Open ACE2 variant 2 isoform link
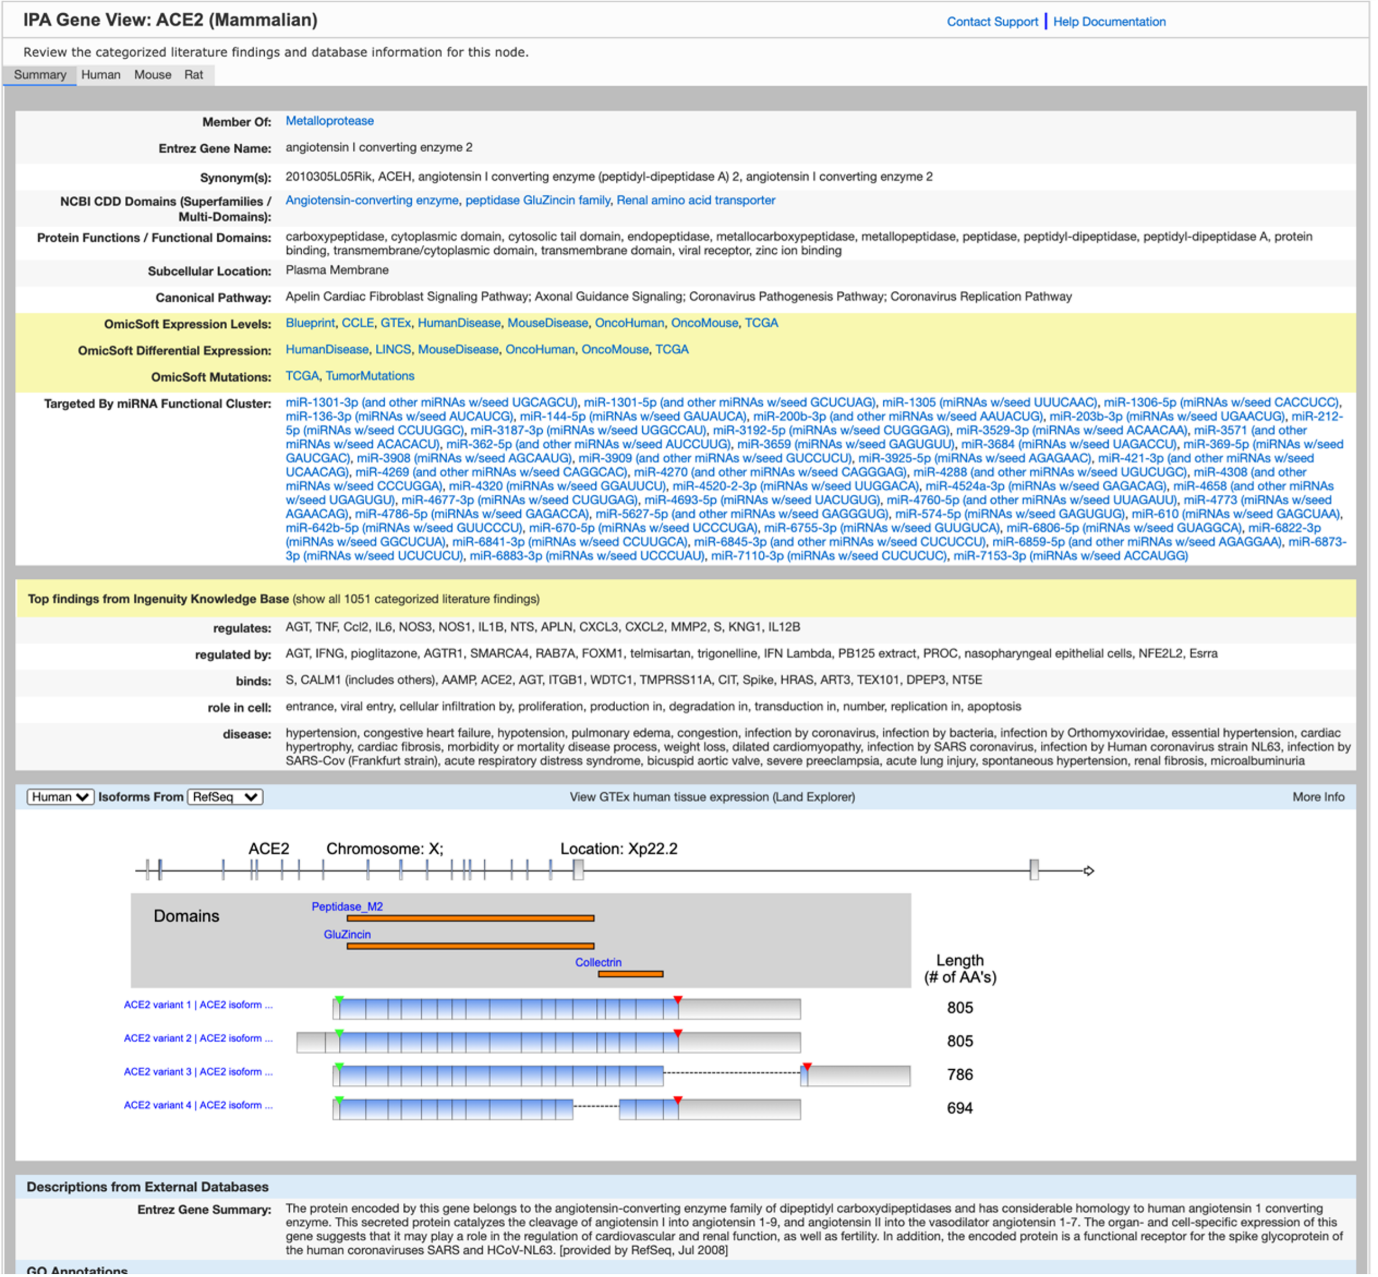Screen dimensions: 1378x1277 198,1039
